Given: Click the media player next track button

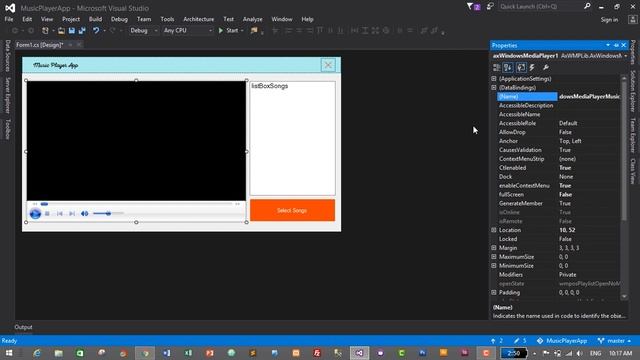Looking at the screenshot, I should click(72, 213).
